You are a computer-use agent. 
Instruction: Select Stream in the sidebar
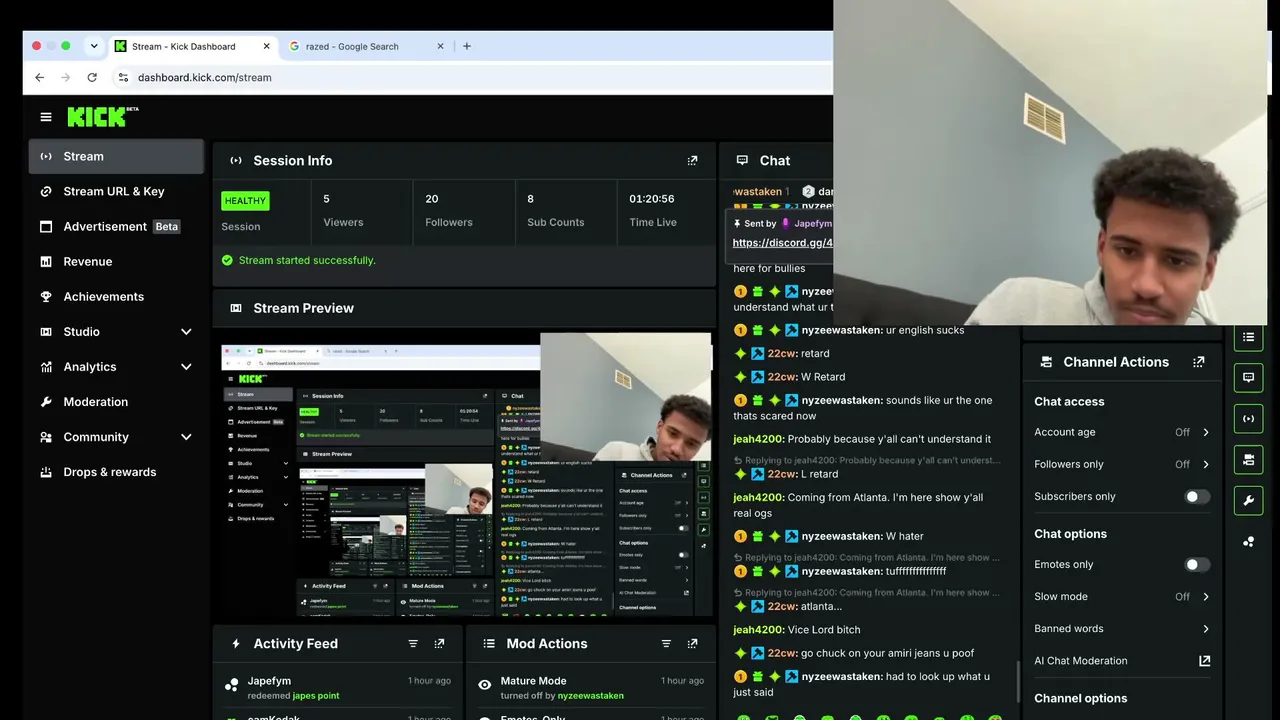[116, 157]
